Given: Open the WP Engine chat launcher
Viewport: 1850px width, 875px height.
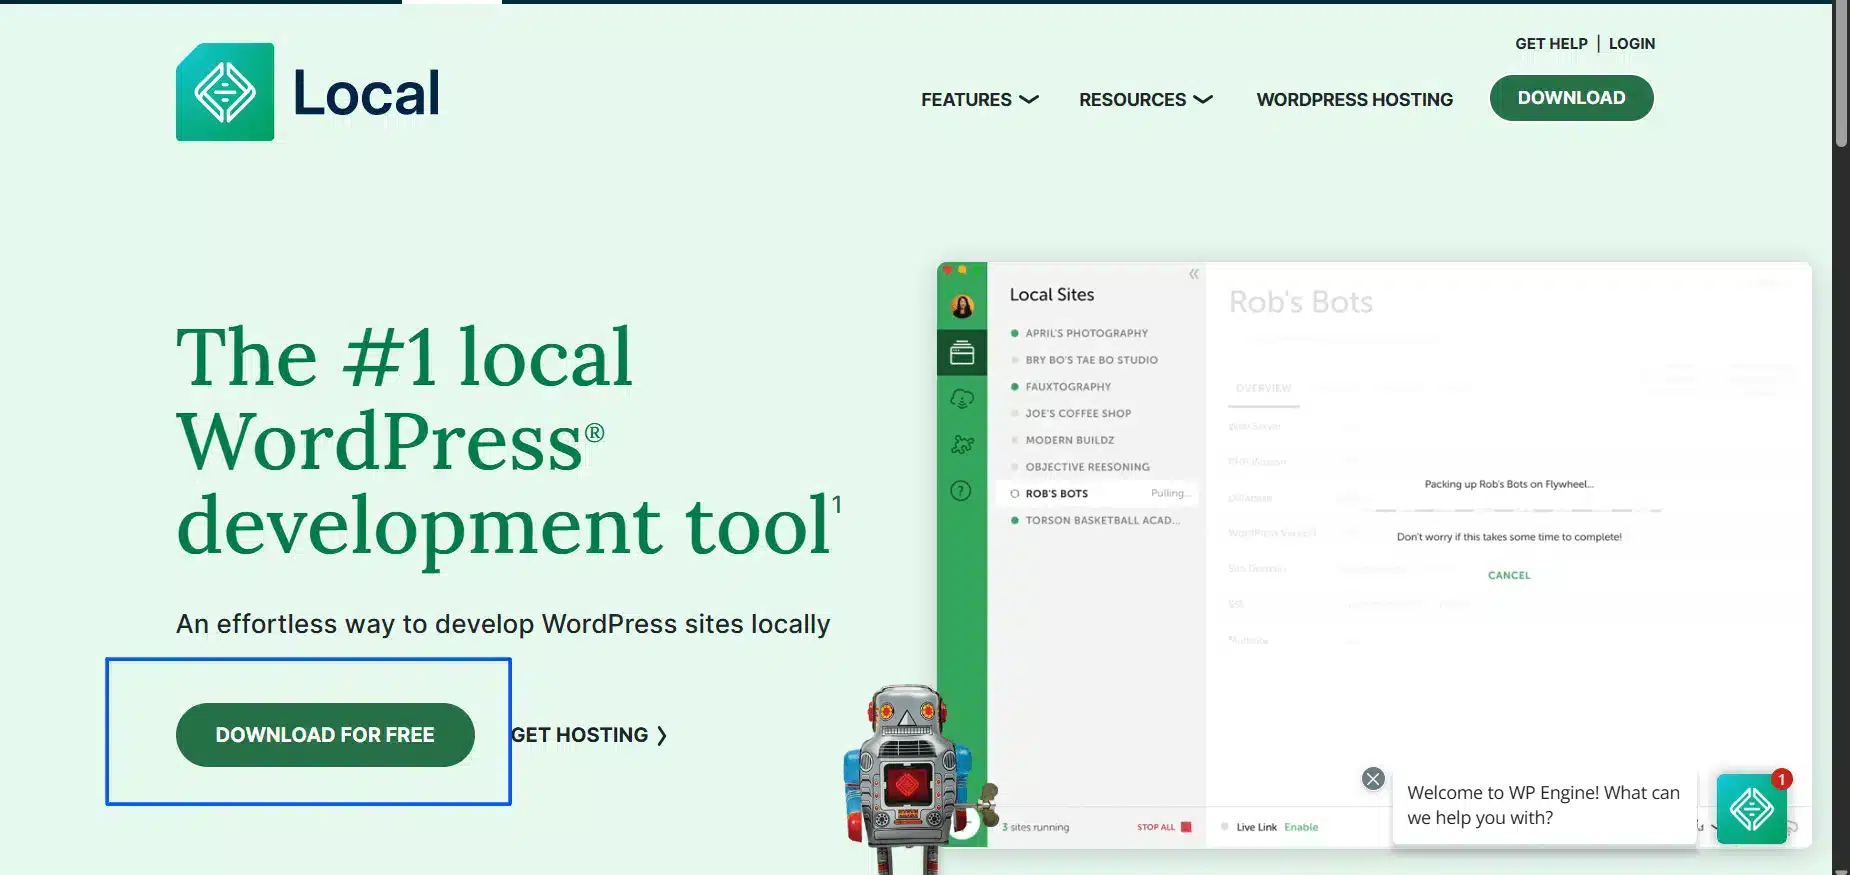Looking at the screenshot, I should click(x=1752, y=808).
